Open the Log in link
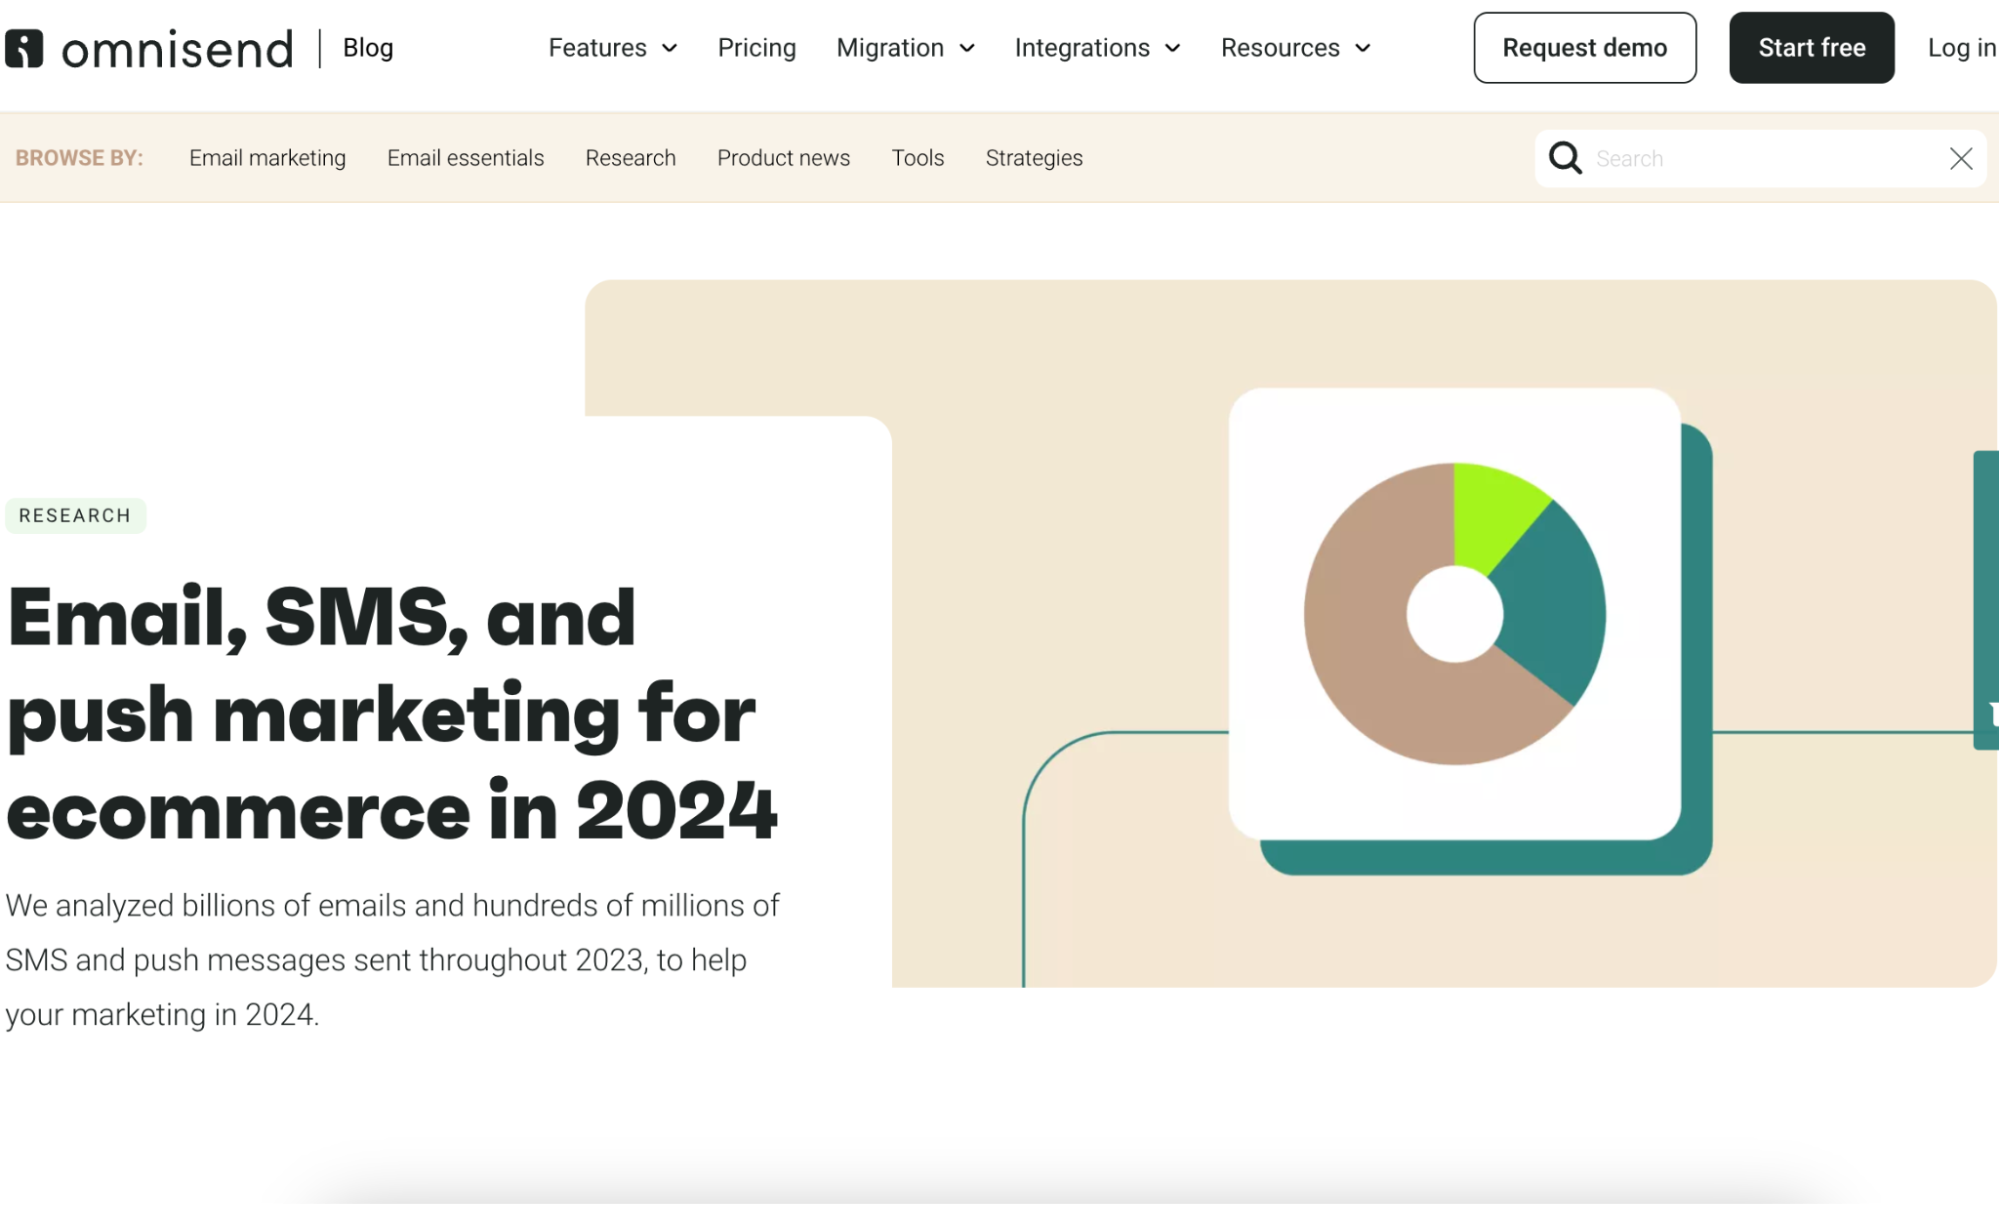 pyautogui.click(x=1961, y=48)
